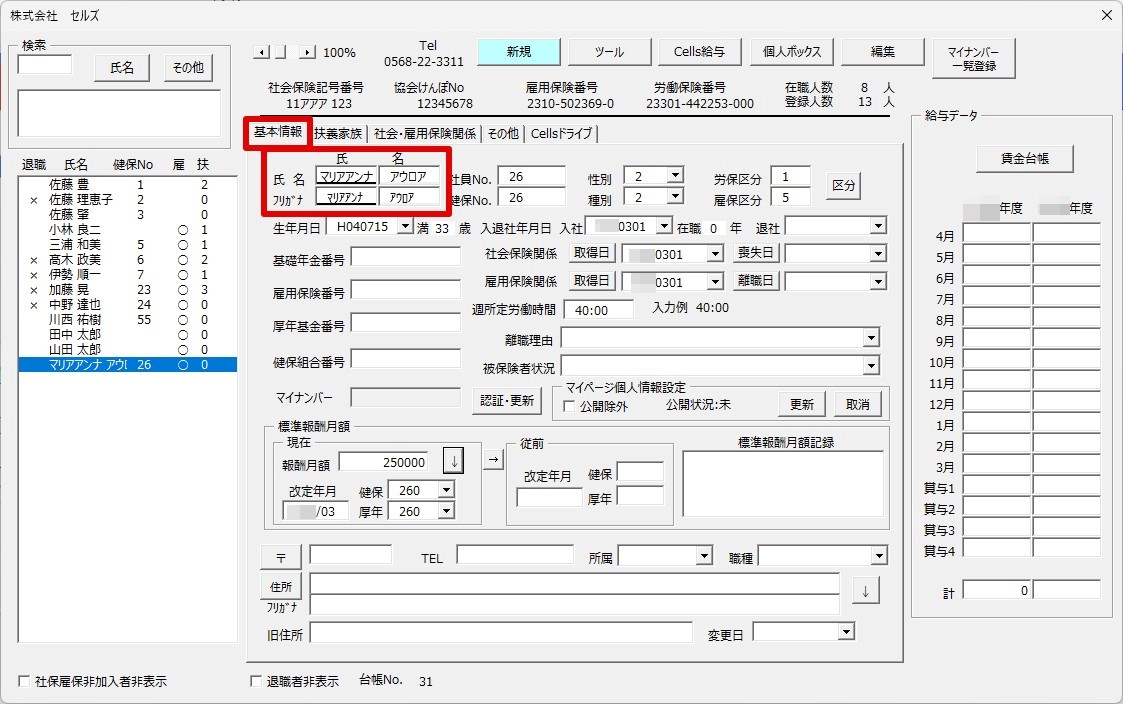Open the 離職日 date dropdown
Viewport: 1123px width, 704px height.
tap(879, 282)
